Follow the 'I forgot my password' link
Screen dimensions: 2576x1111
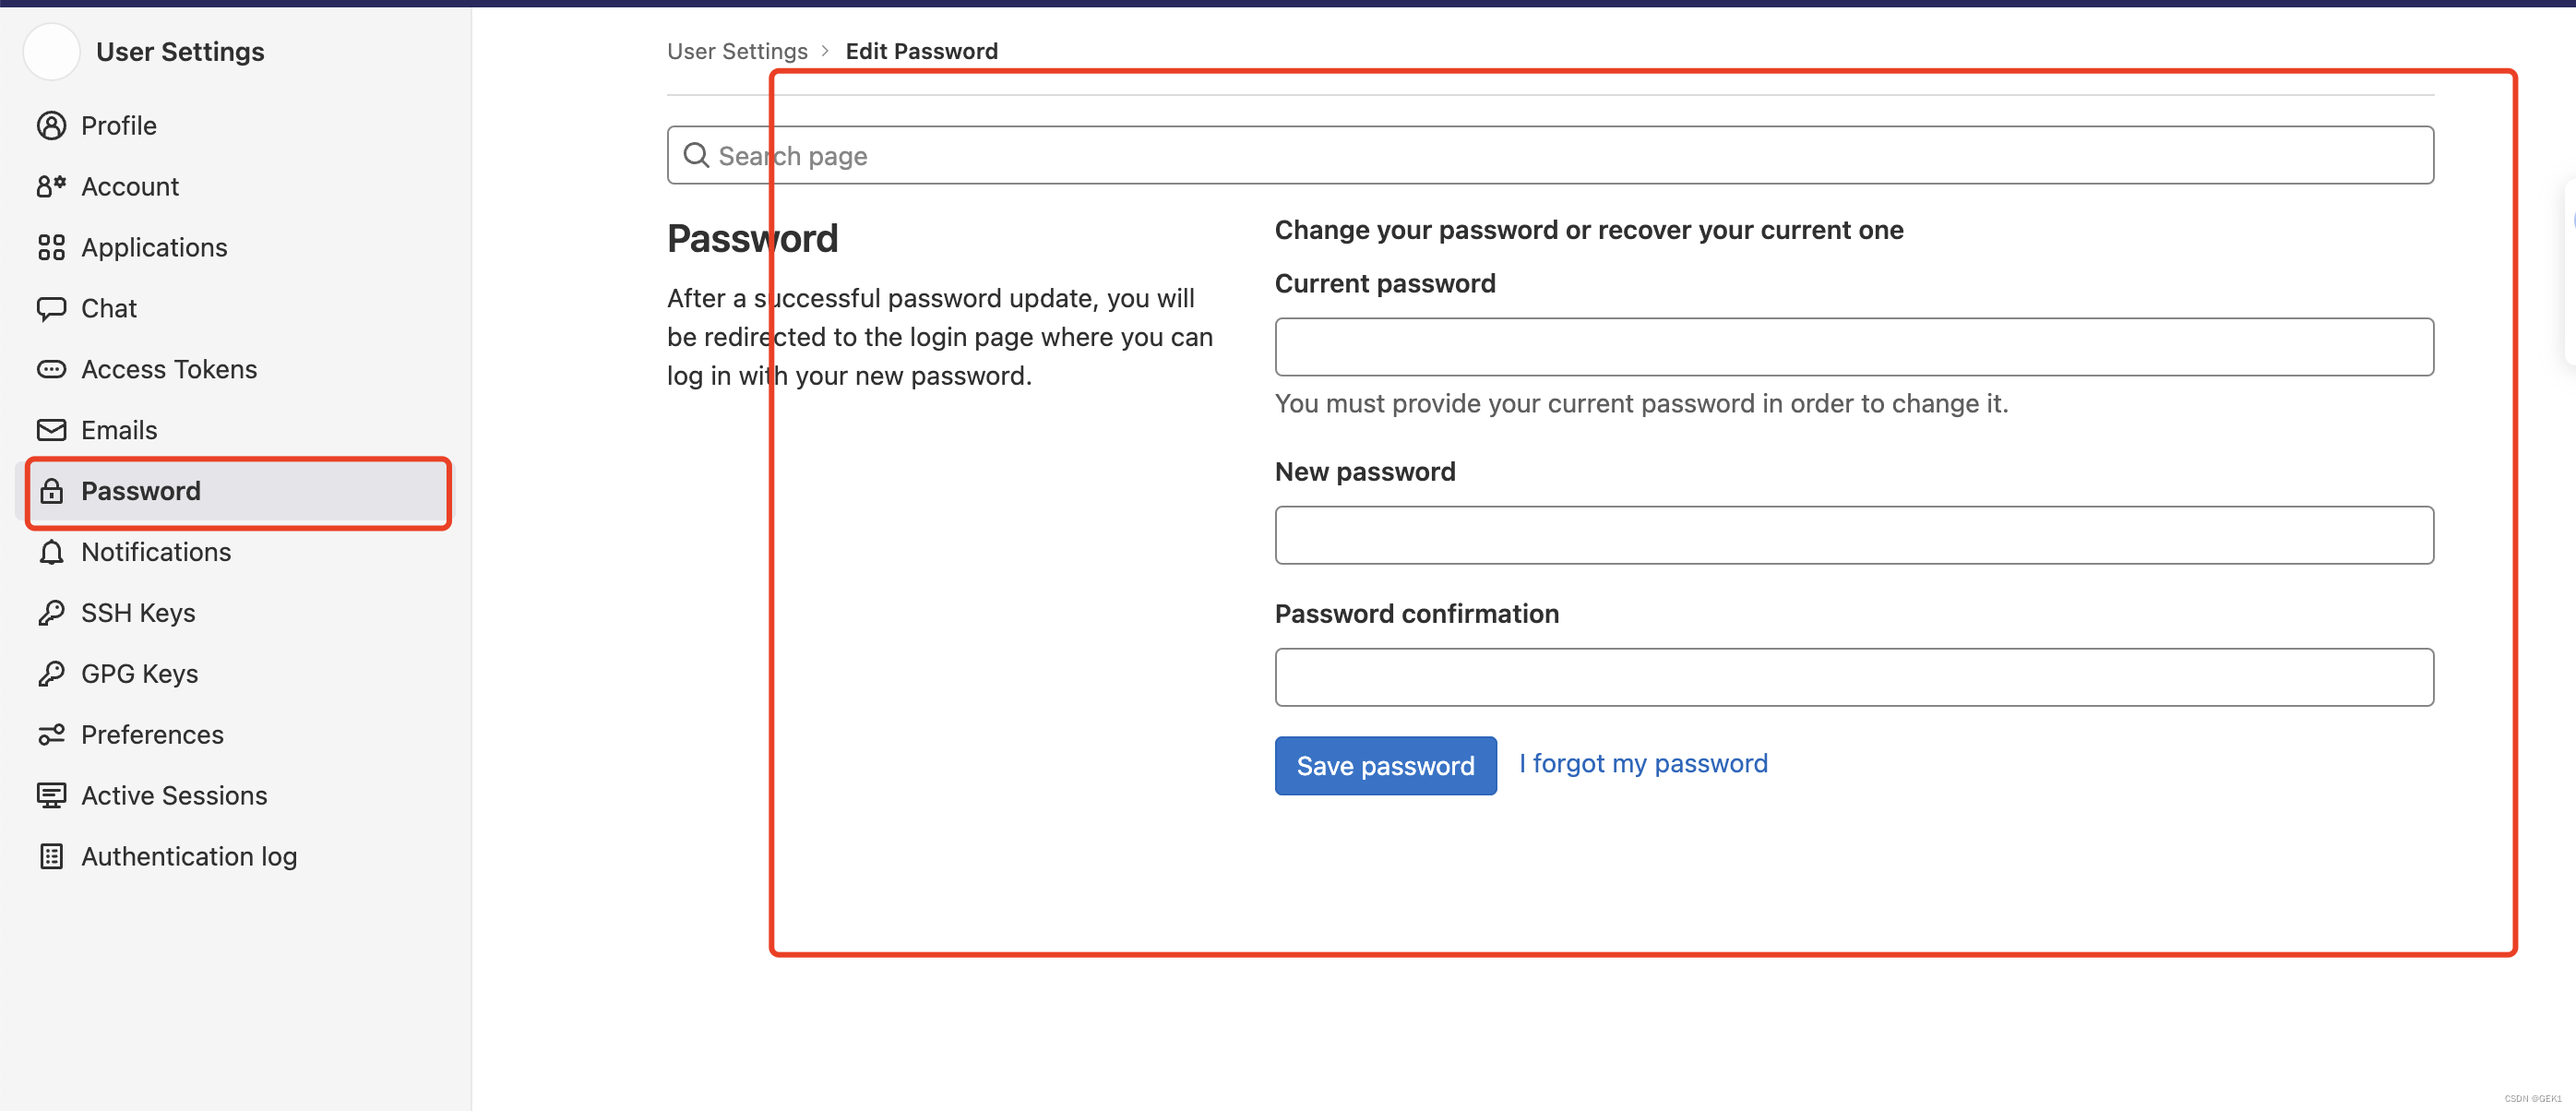click(1642, 764)
